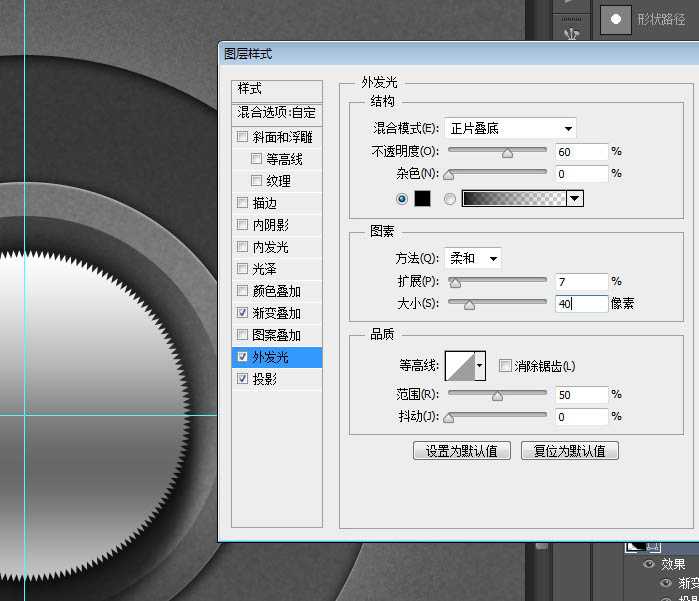
Task: Click 设置为默认值 button
Action: pos(462,451)
